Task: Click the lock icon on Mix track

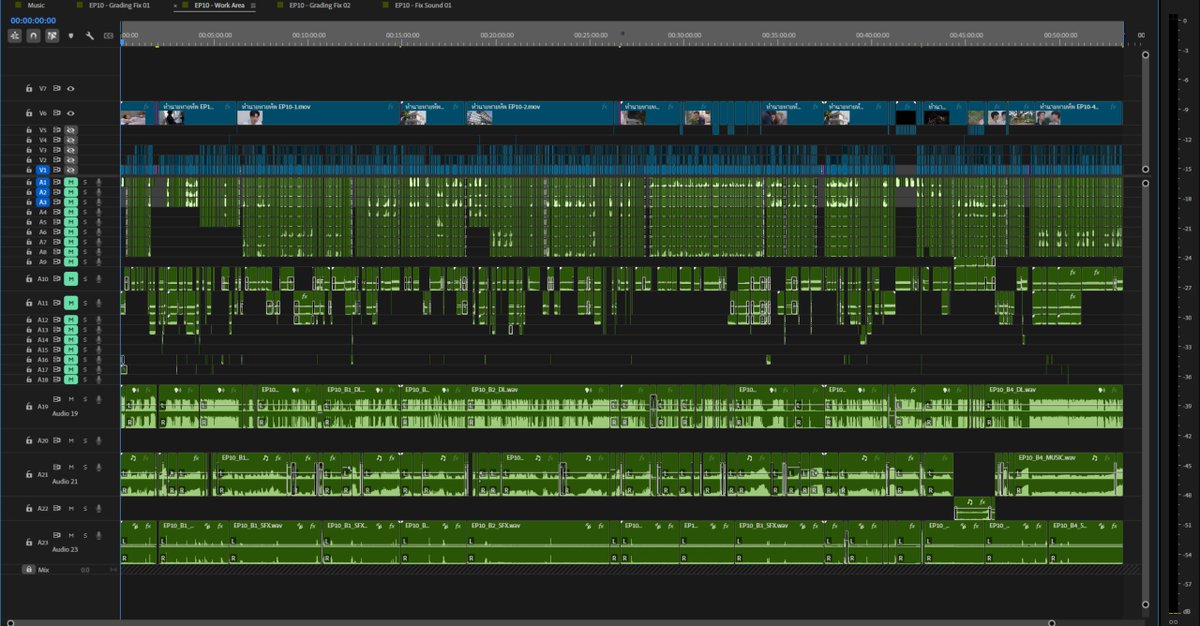Action: [x=28, y=569]
